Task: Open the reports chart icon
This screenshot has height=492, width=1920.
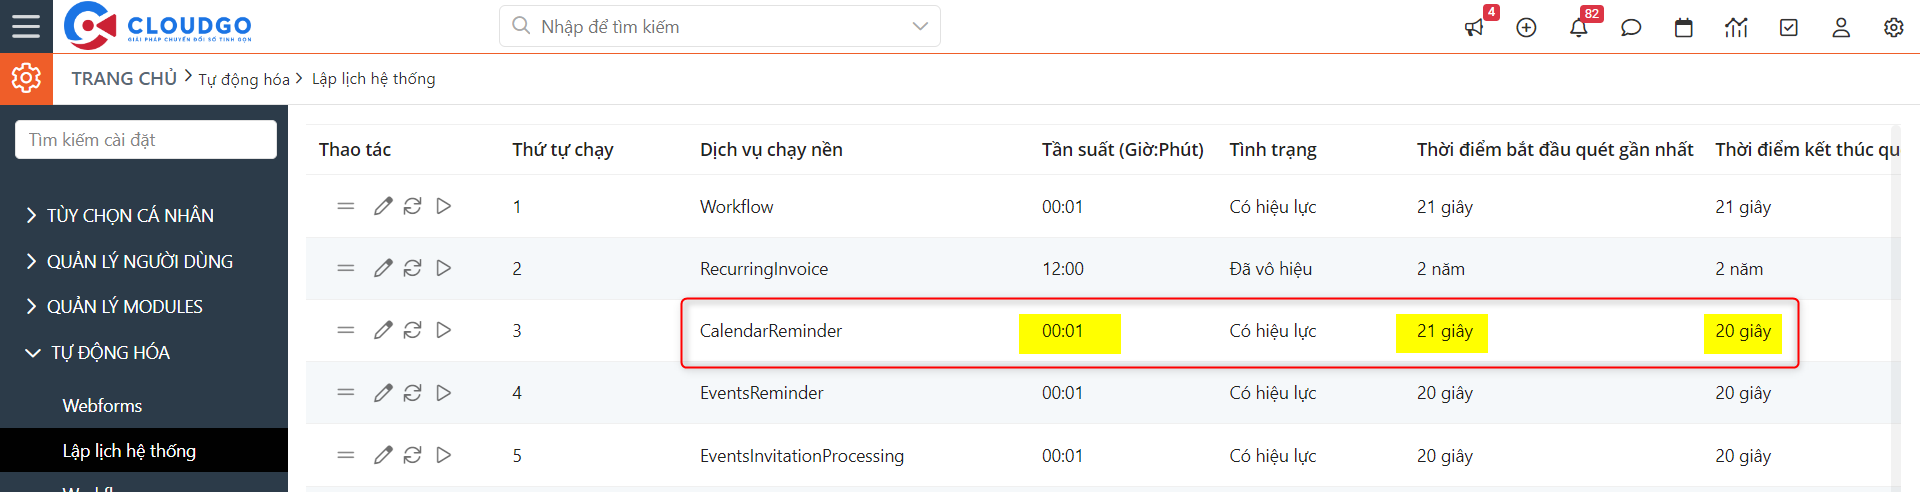Action: 1736,28
